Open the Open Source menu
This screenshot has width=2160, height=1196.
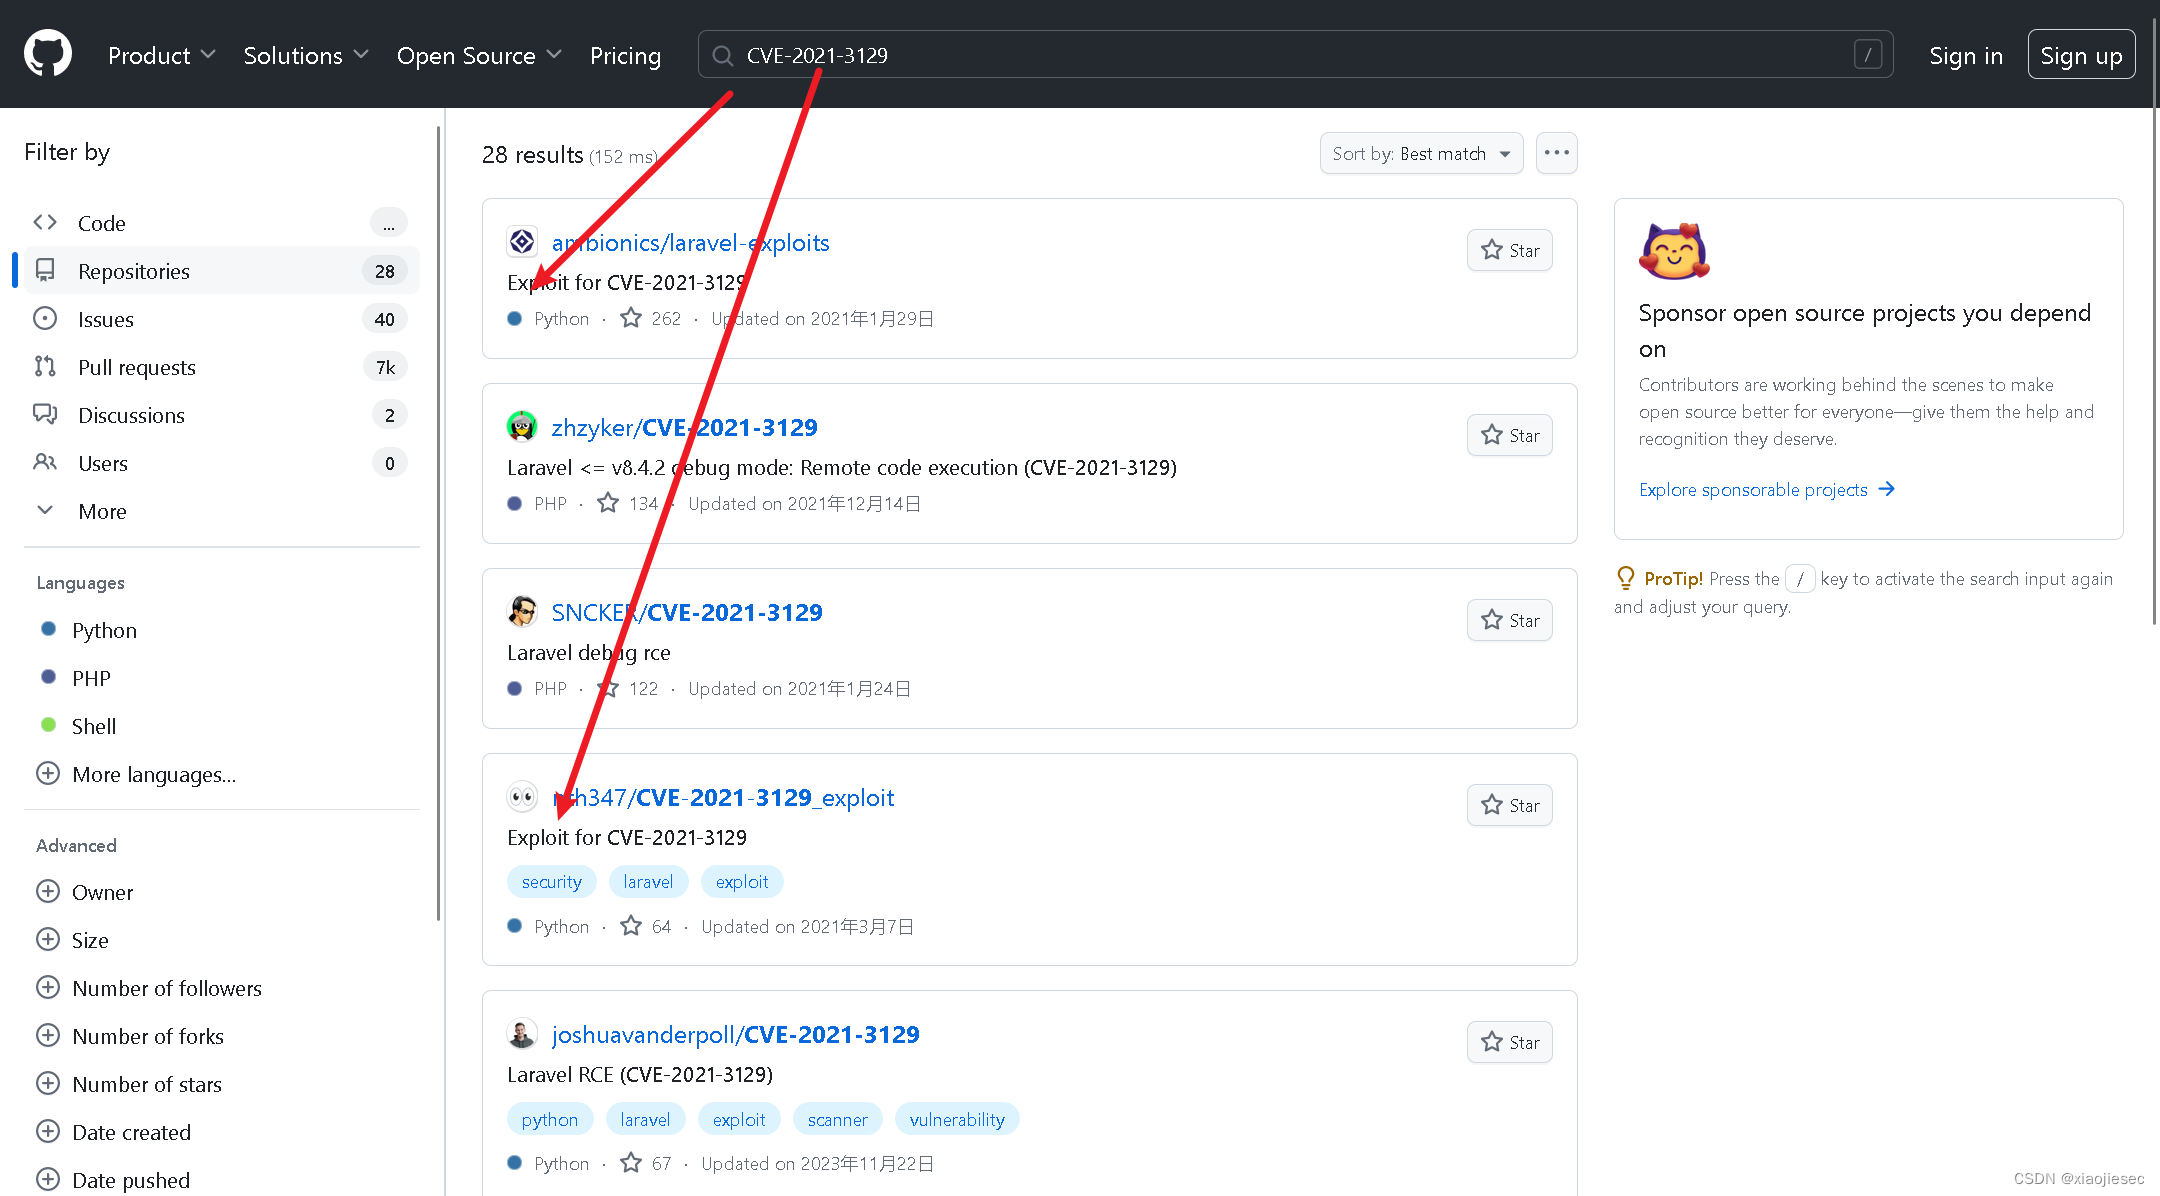pos(477,55)
